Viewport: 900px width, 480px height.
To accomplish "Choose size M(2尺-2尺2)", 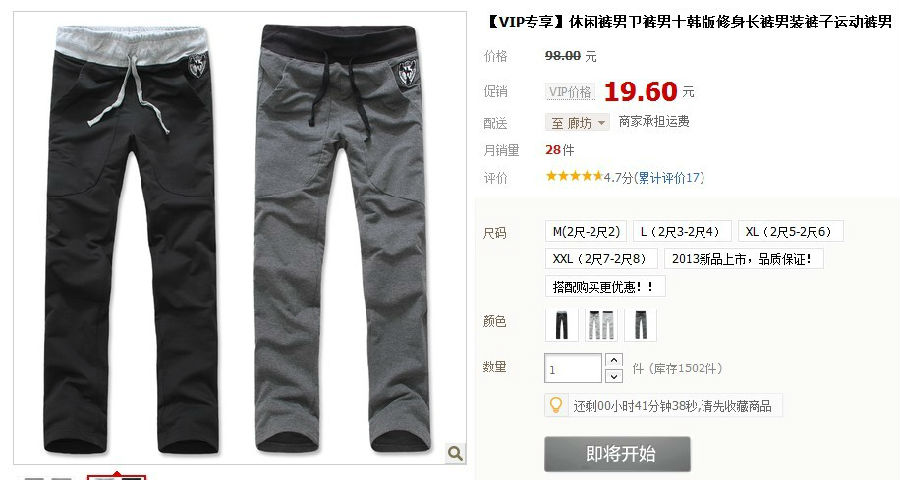I will [x=586, y=231].
